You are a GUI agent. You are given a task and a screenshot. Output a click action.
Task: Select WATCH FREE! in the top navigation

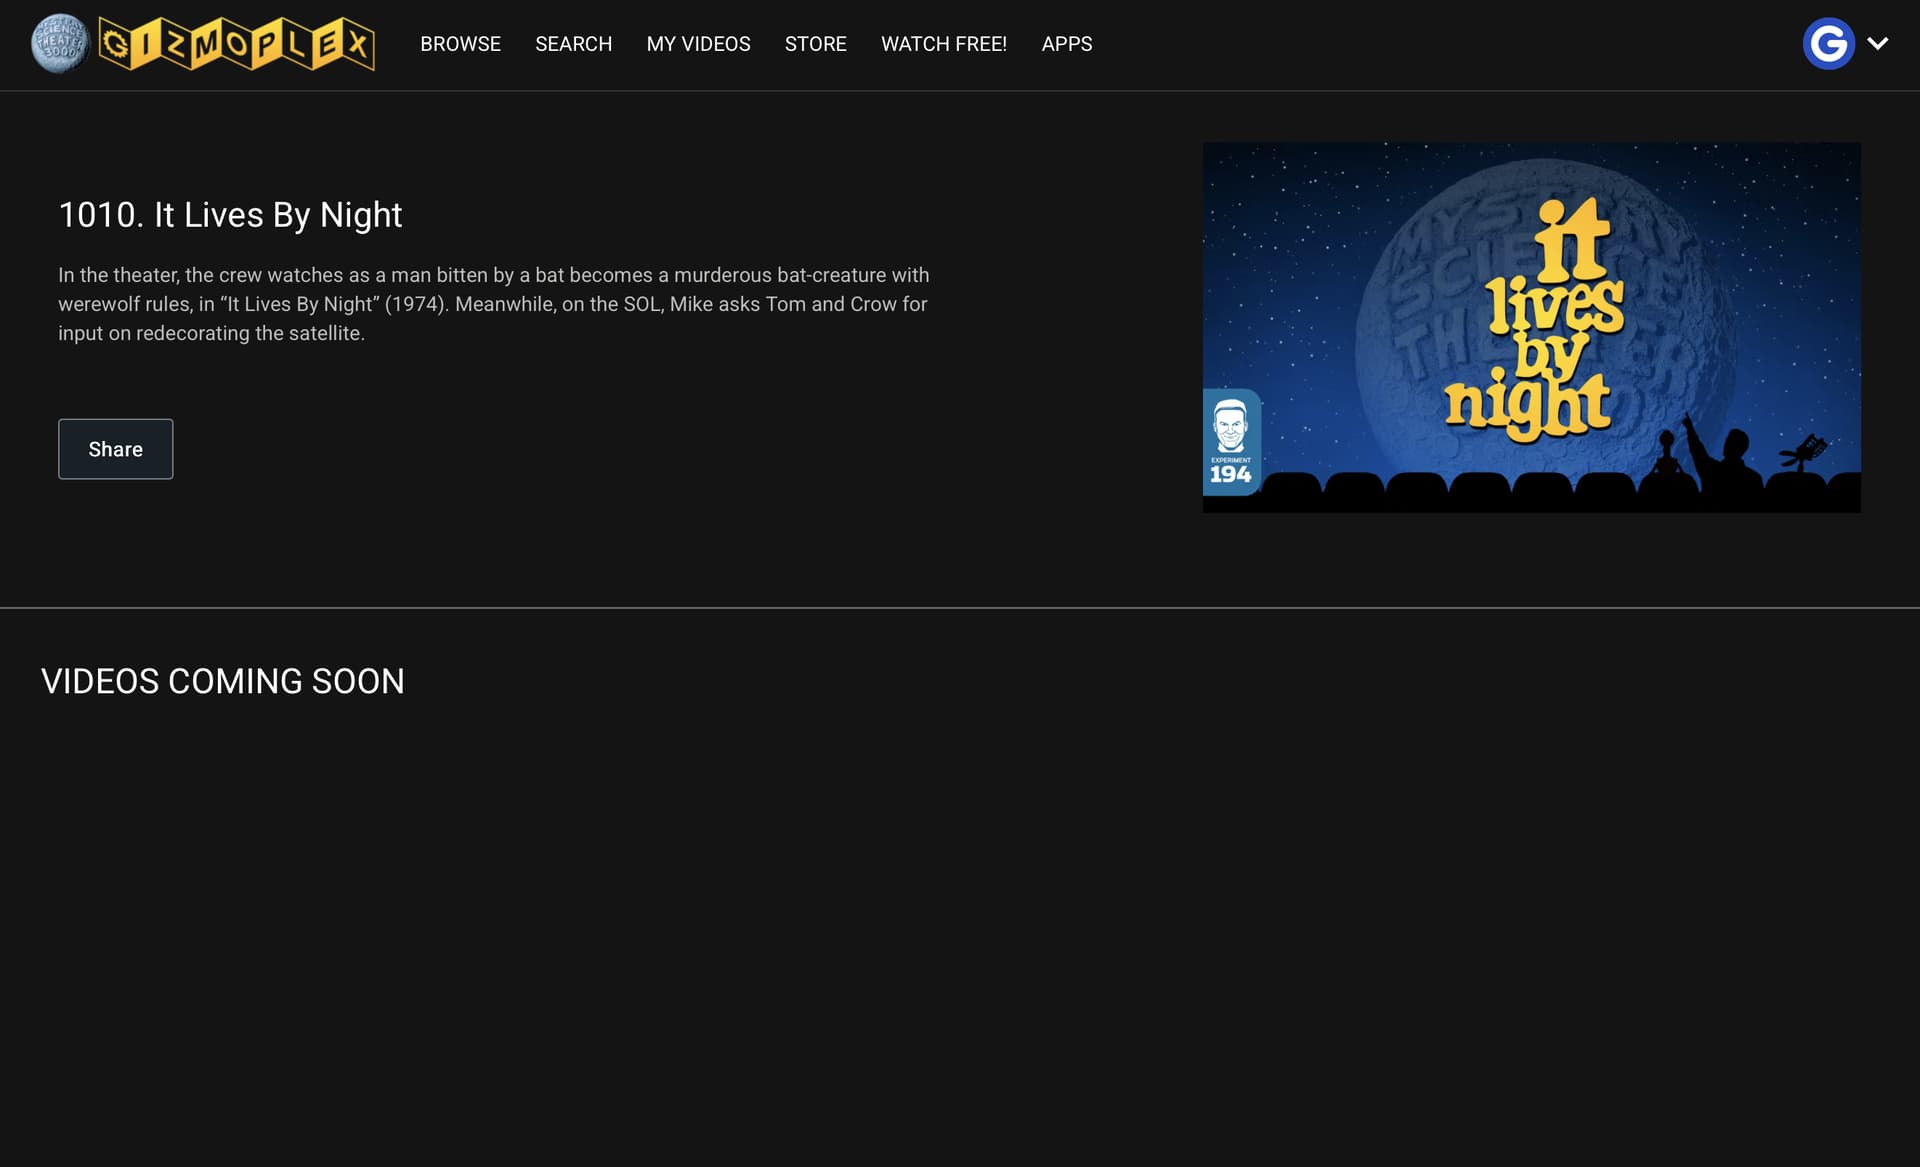[943, 44]
